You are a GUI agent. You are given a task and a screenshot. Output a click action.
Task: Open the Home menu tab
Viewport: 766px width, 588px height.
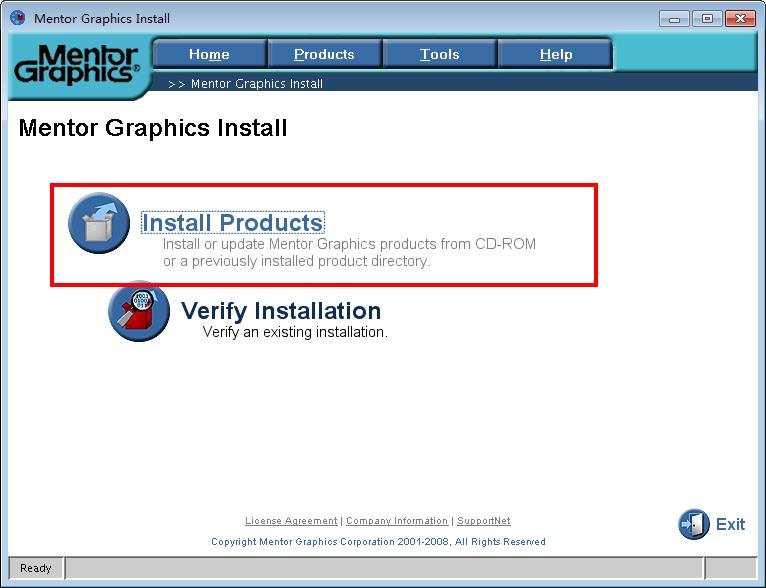[x=210, y=54]
